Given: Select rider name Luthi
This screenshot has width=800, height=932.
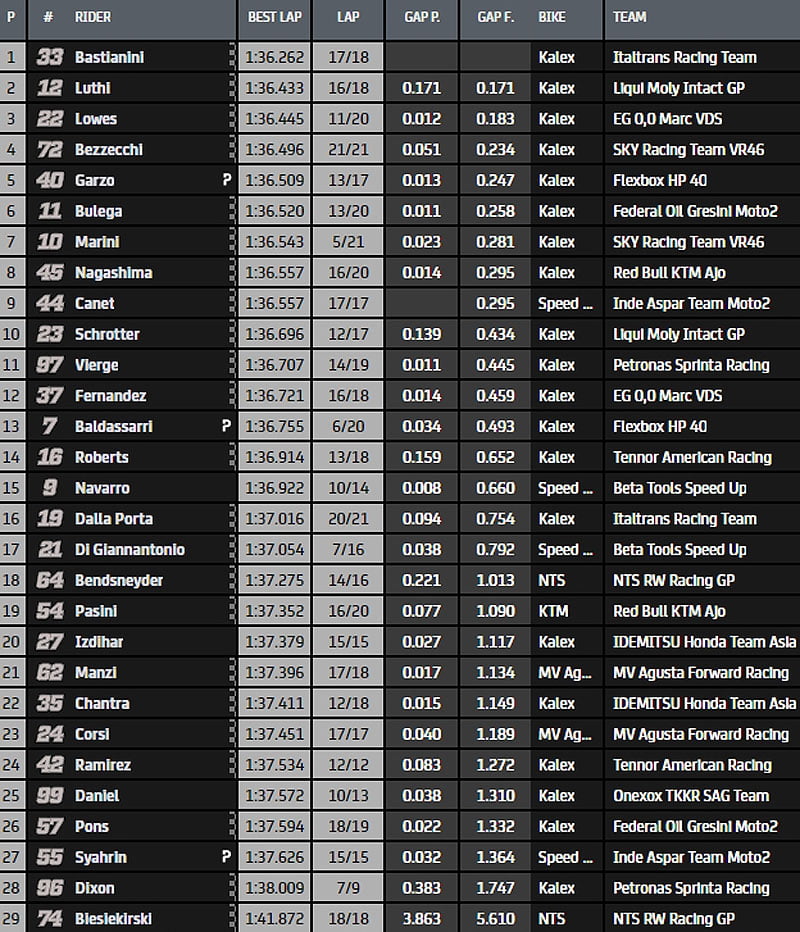Looking at the screenshot, I should (x=95, y=89).
